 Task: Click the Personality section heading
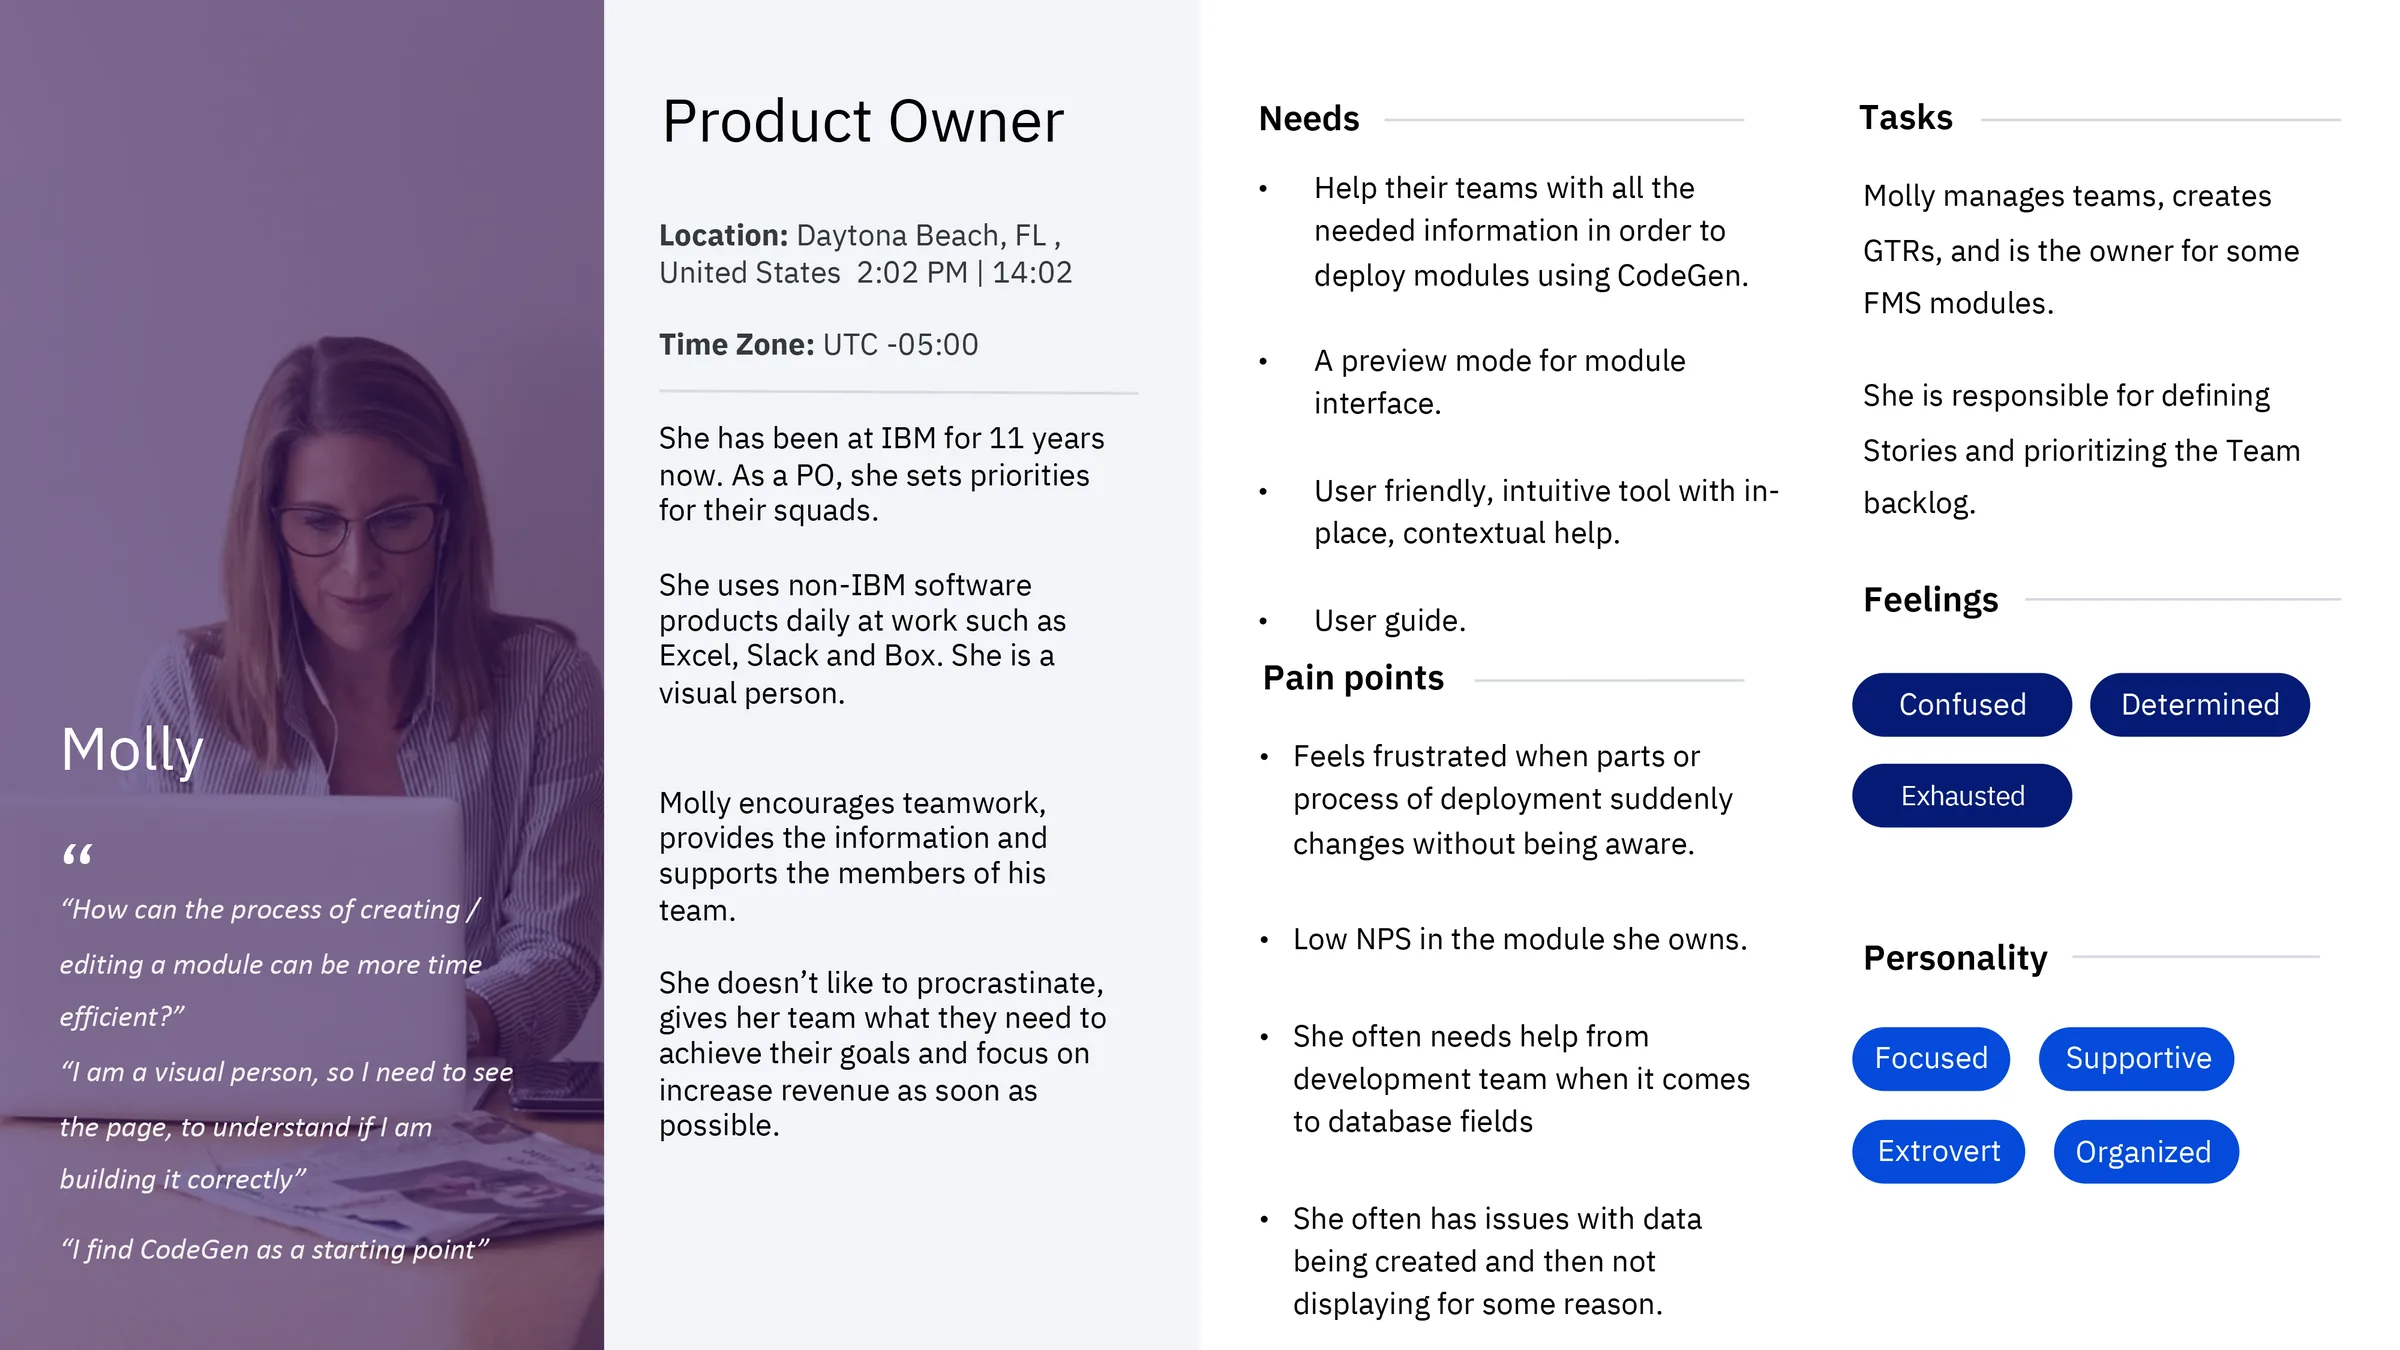1955,958
